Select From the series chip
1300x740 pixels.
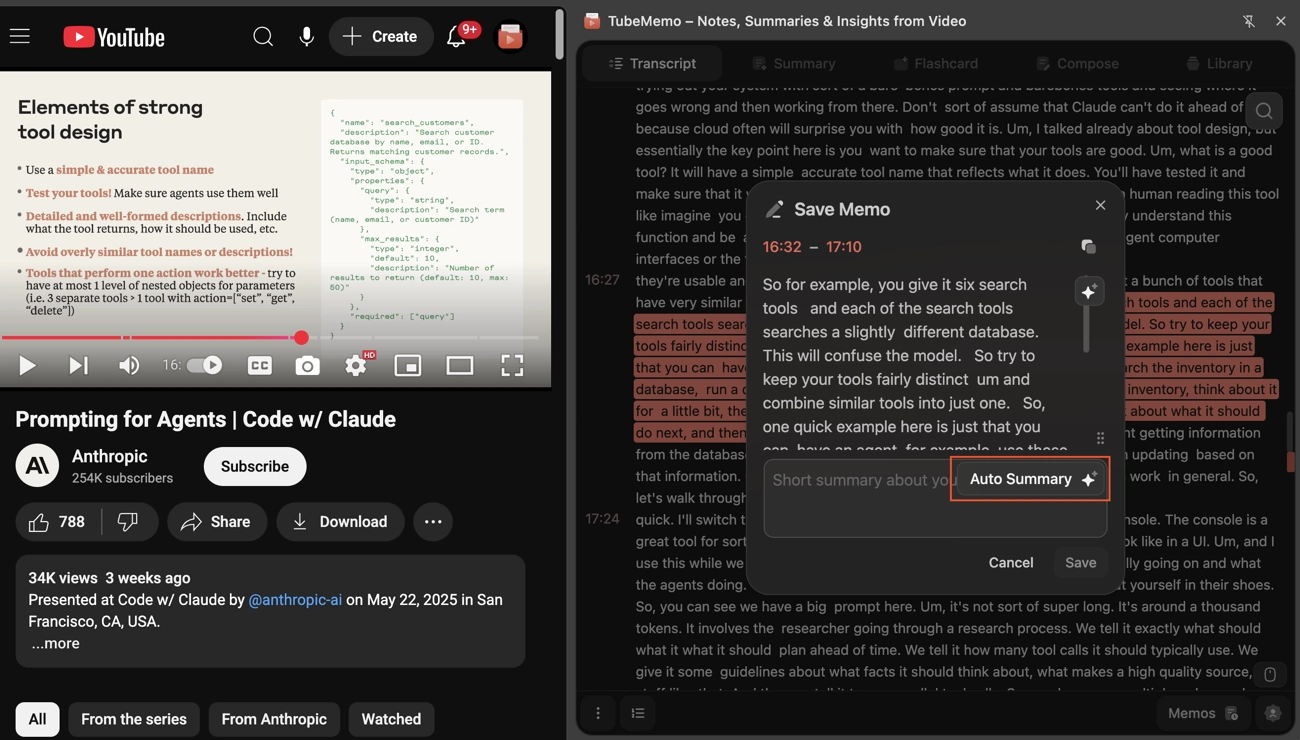[134, 719]
